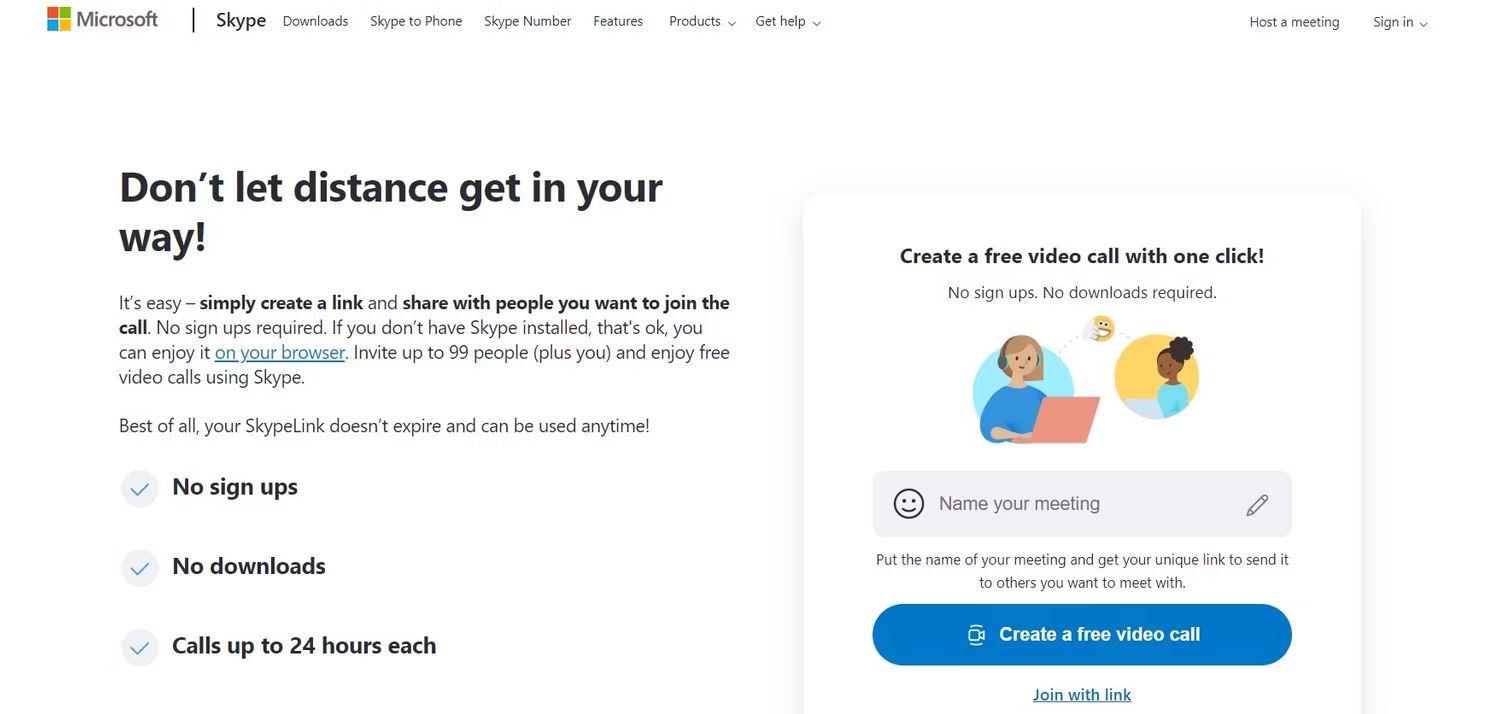Expand the Get help dropdown
1494x714 pixels.
(x=788, y=21)
